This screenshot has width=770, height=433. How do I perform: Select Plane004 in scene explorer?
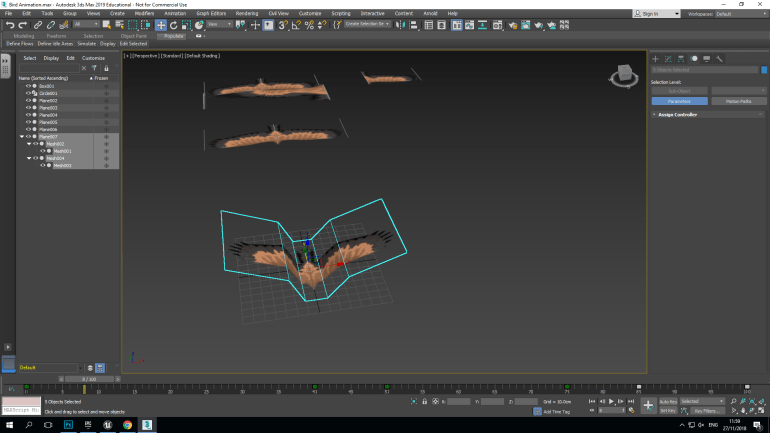(48, 115)
